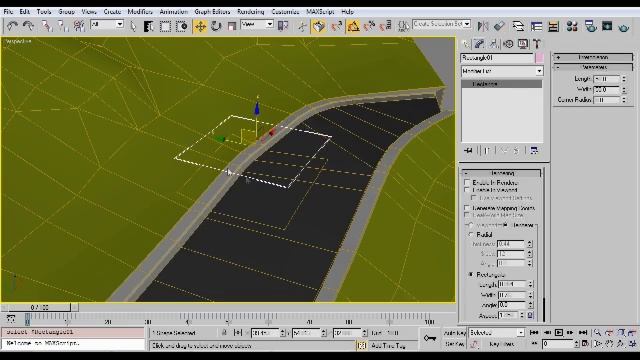Viewport: 640px width, 360px height.
Task: Open the Layer Manager icon
Action: 518,27
